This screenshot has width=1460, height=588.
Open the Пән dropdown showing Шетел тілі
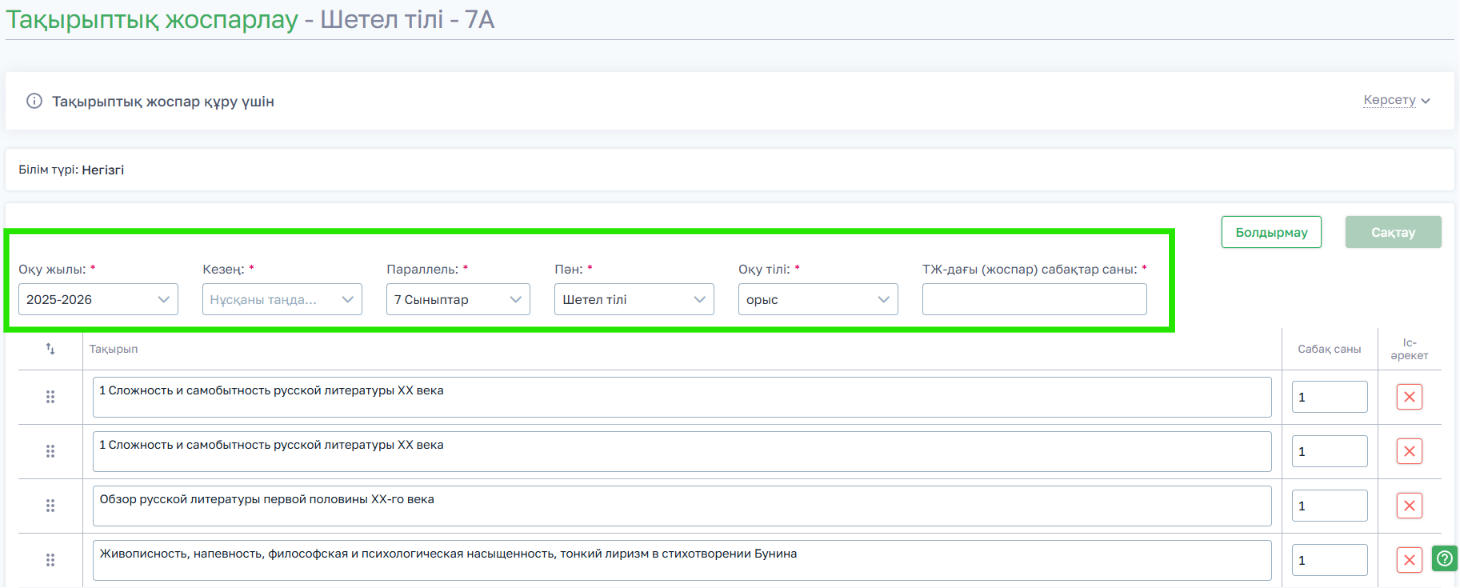click(x=634, y=299)
